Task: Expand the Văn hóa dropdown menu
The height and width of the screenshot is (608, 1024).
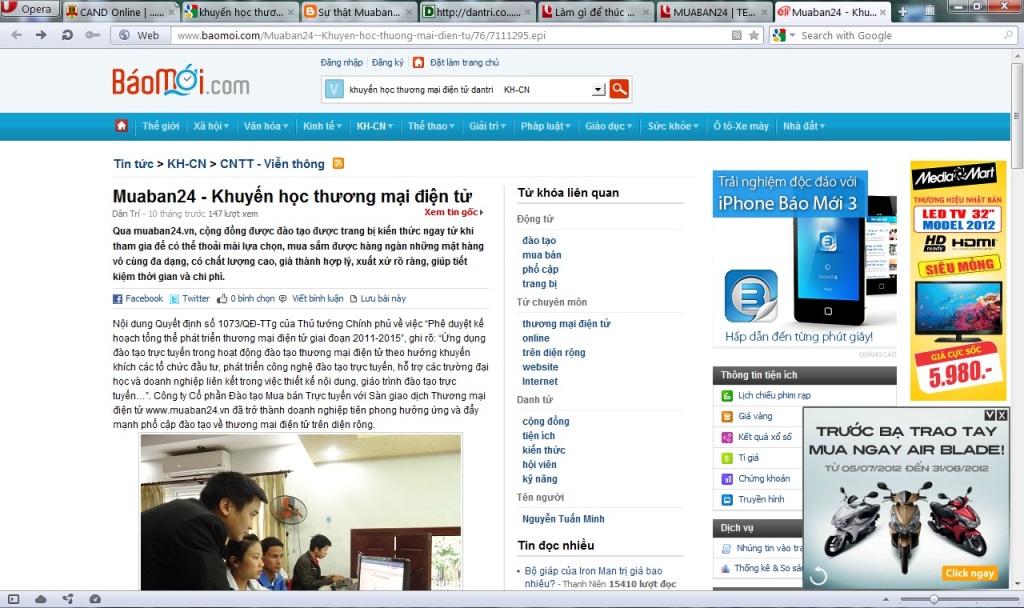Action: 266,126
